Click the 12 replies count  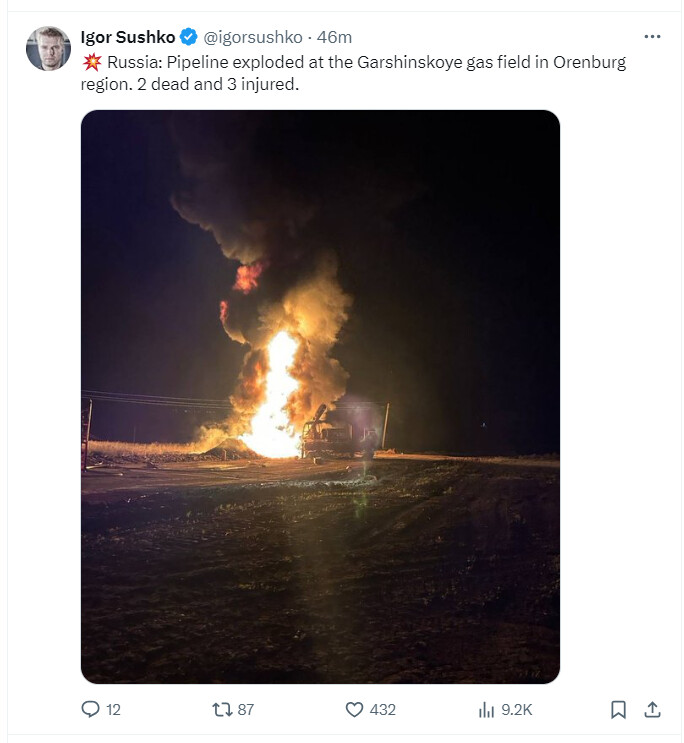click(113, 710)
